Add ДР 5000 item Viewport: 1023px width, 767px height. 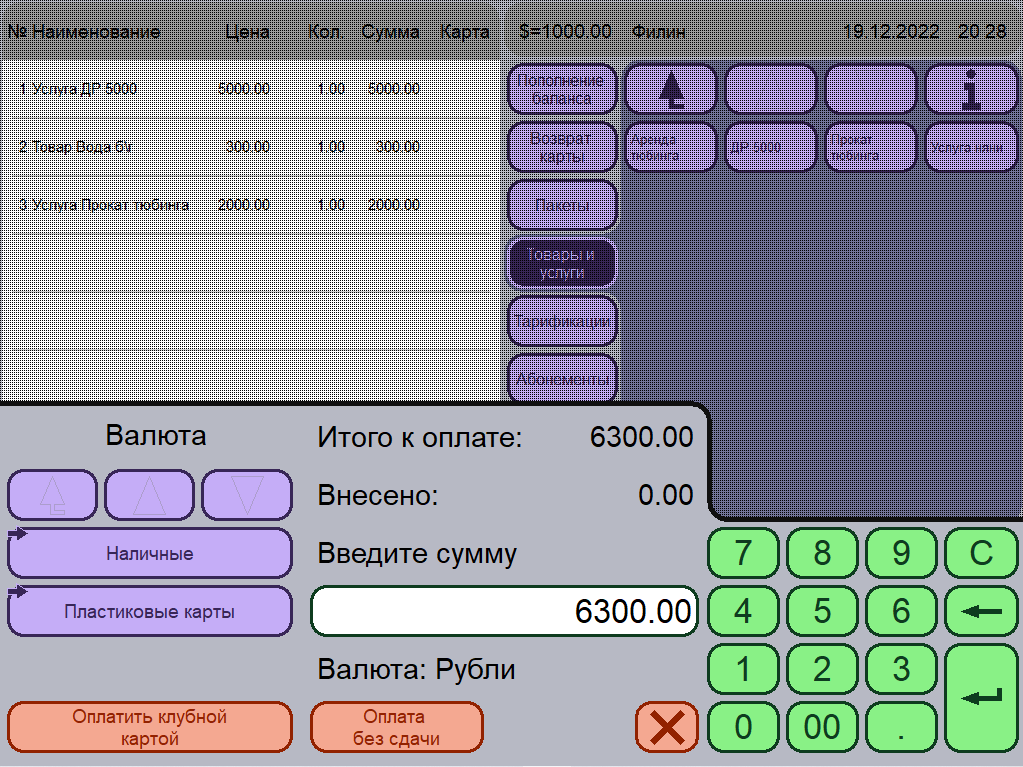pos(771,147)
